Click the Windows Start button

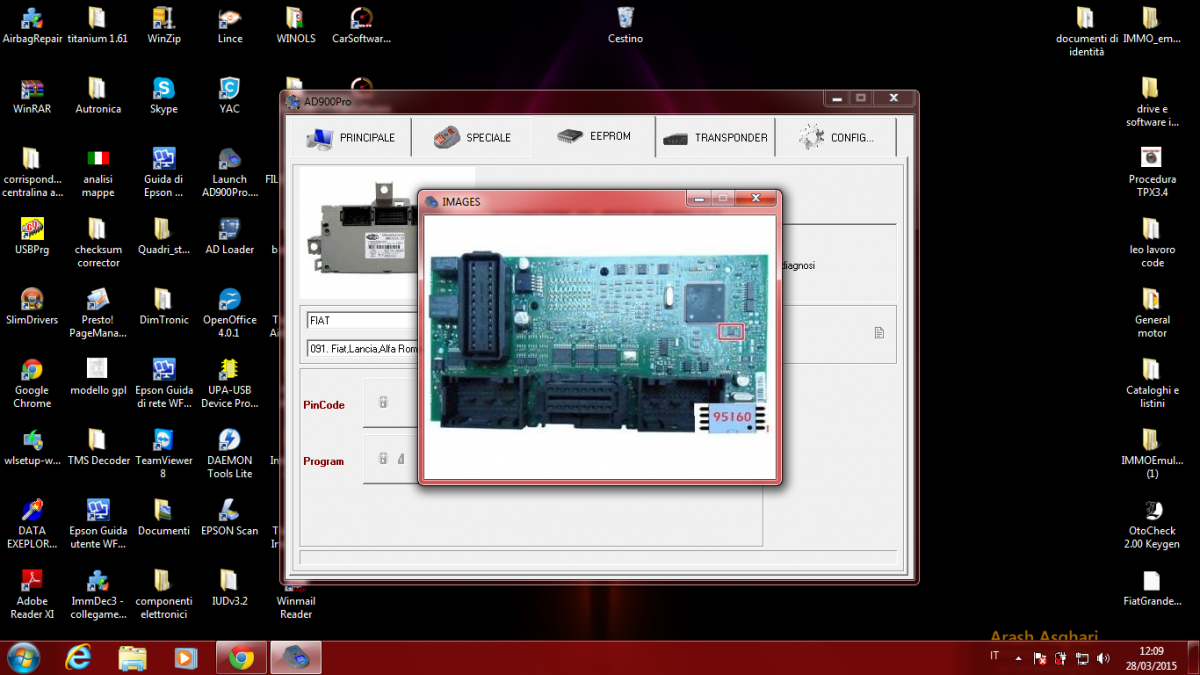pos(23,657)
